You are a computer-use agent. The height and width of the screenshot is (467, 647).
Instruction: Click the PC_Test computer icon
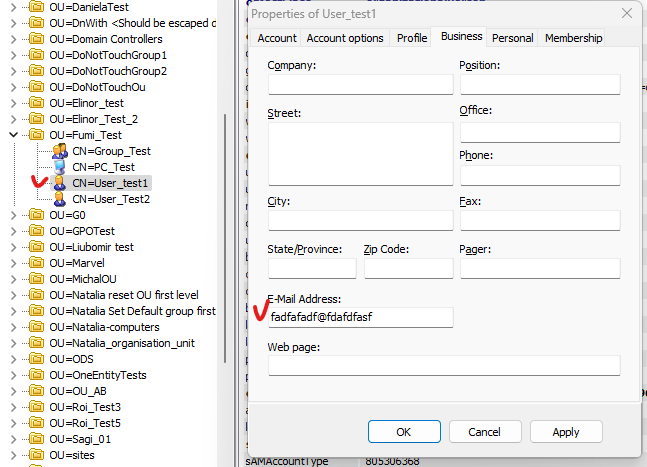(59, 167)
